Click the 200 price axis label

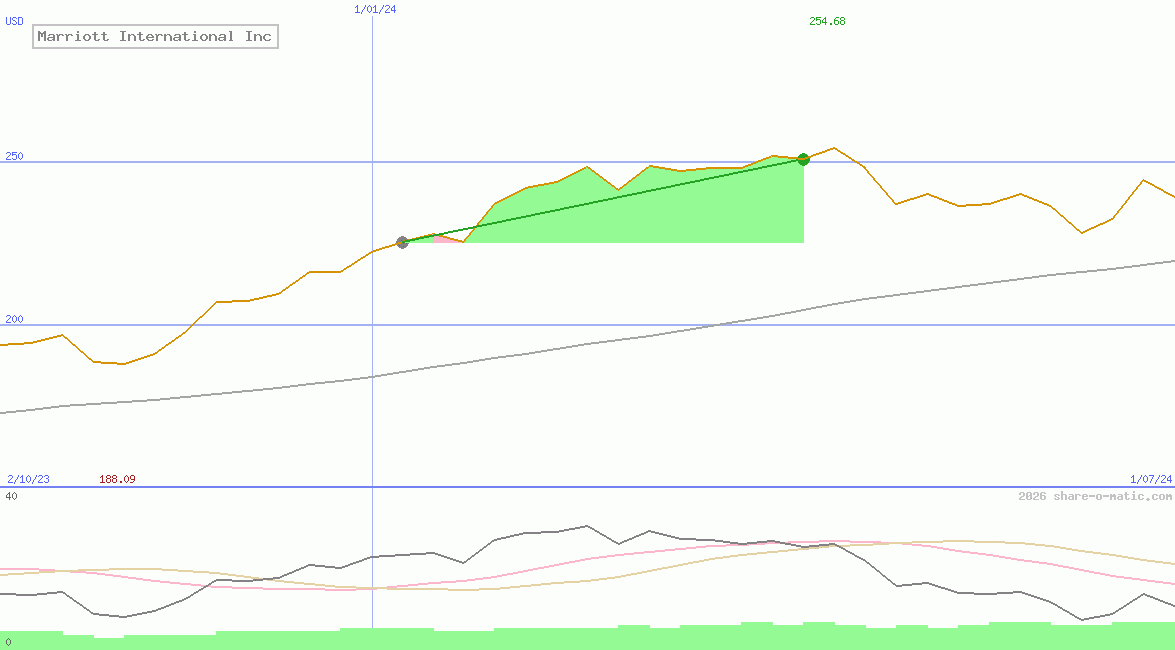[14, 319]
